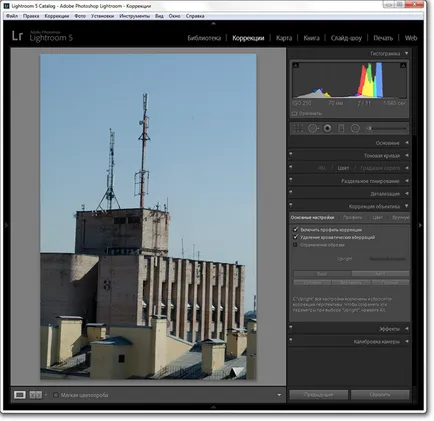Open toolbar content dropdown arrow at right
This screenshot has width=434, height=421.
[279, 395]
